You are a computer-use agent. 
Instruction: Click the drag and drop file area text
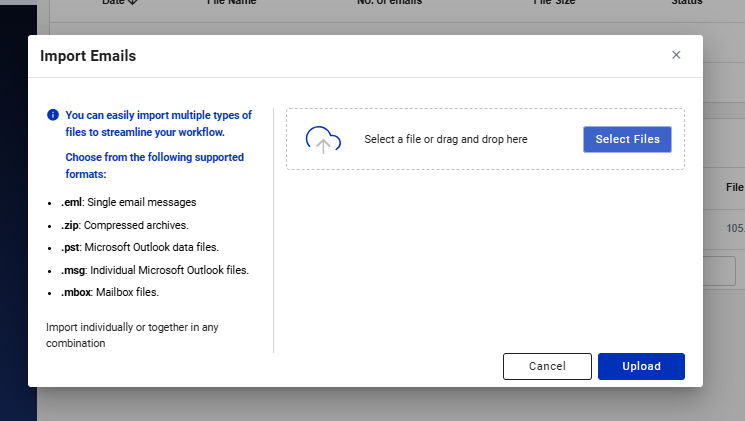tap(446, 139)
